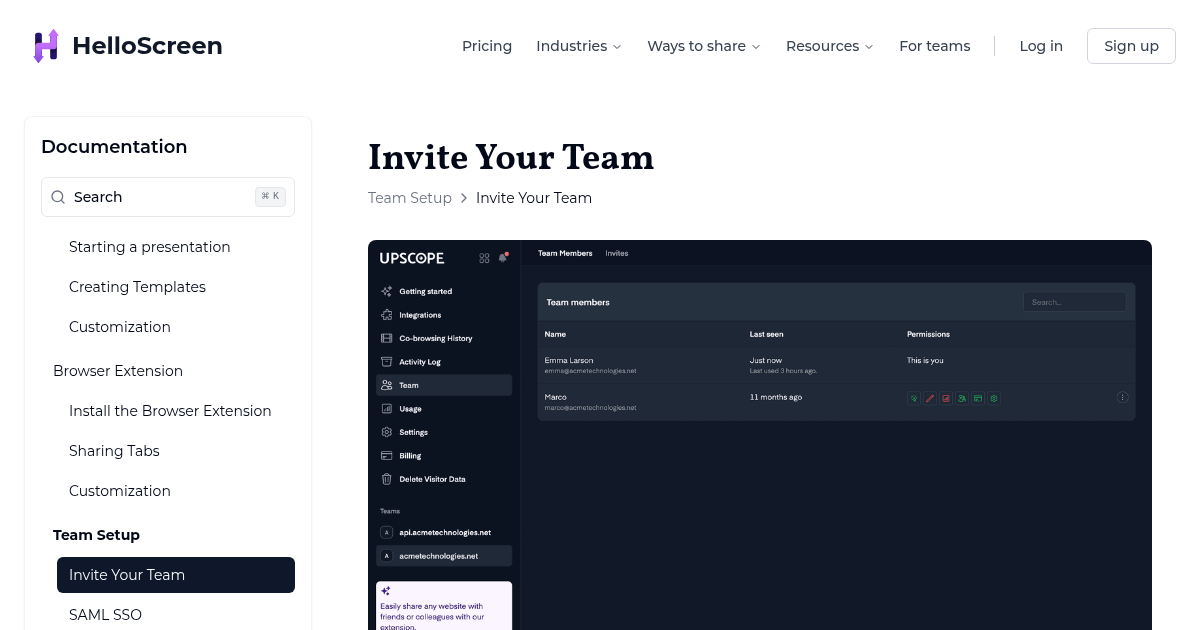Click the Log in link
1200x630 pixels.
[1041, 46]
